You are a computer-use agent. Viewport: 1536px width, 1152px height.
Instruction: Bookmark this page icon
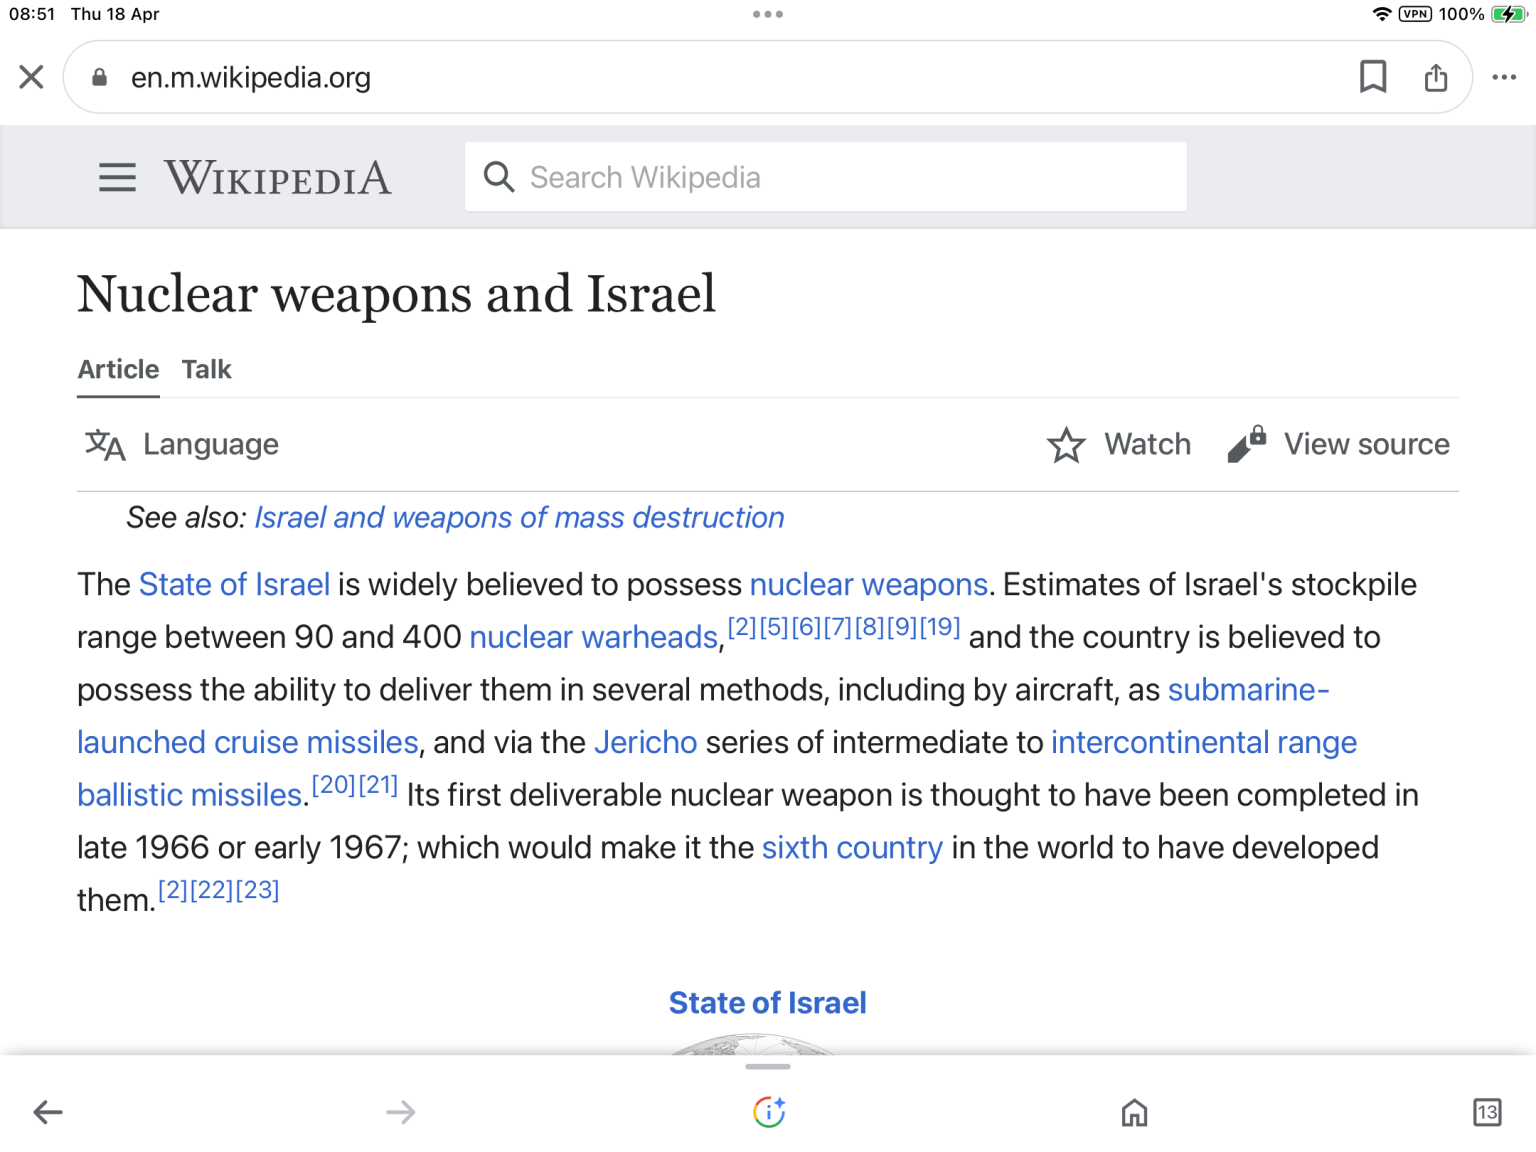coord(1373,77)
